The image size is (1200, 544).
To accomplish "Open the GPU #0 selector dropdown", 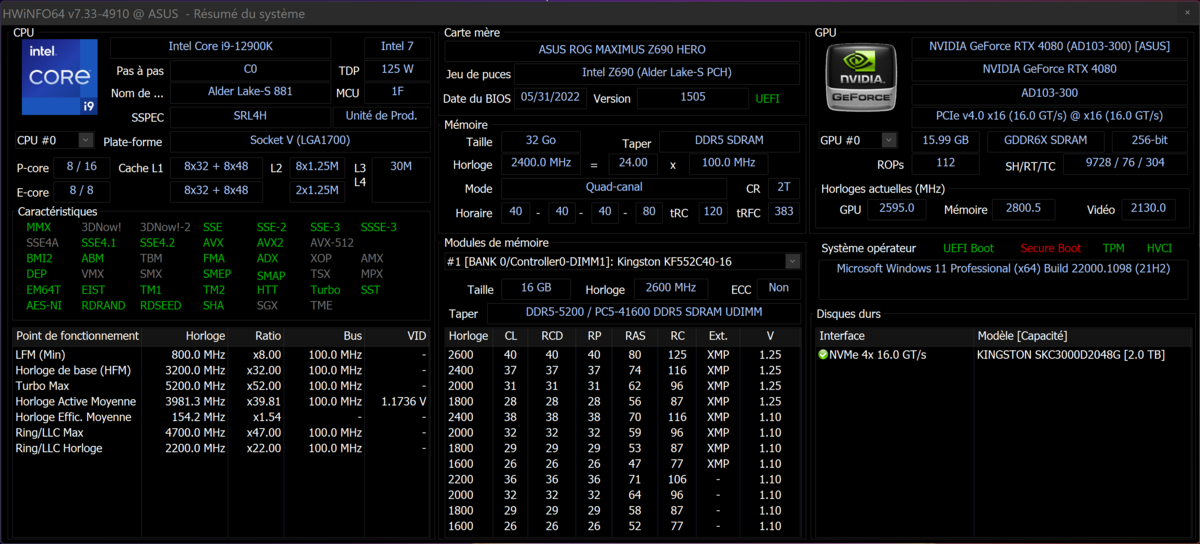I will coord(889,141).
